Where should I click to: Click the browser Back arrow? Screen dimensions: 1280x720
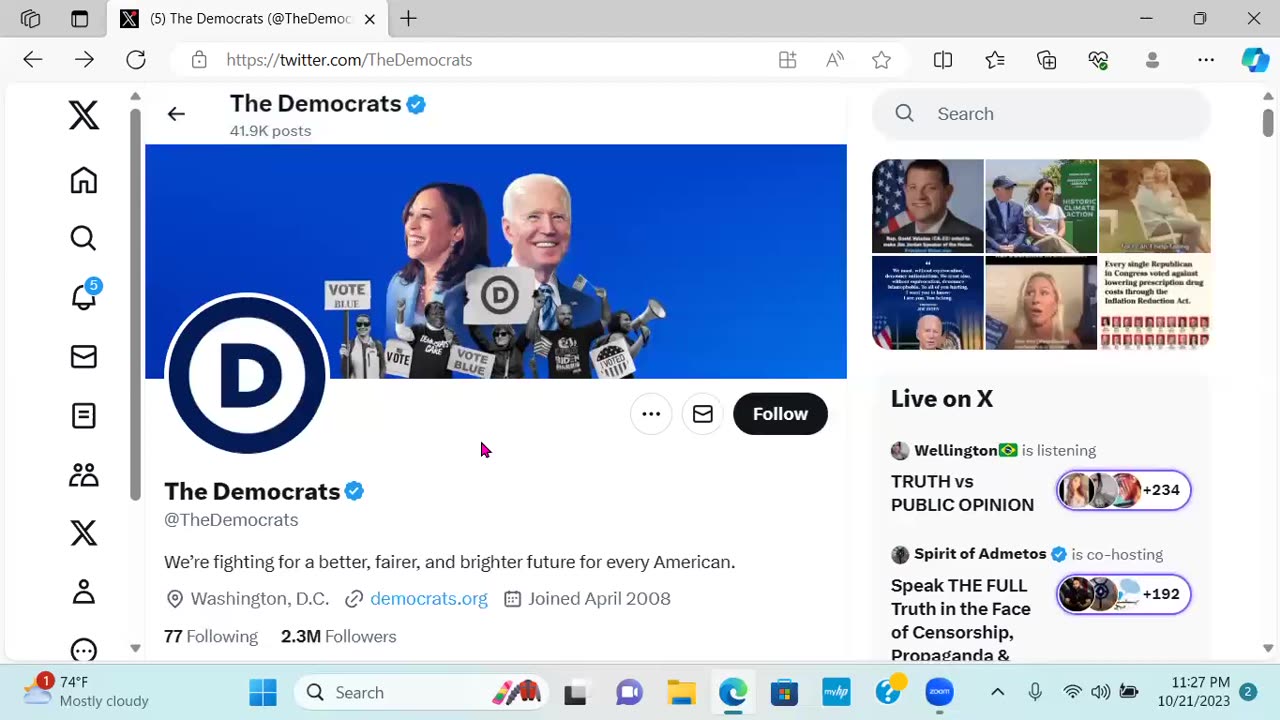tap(33, 60)
